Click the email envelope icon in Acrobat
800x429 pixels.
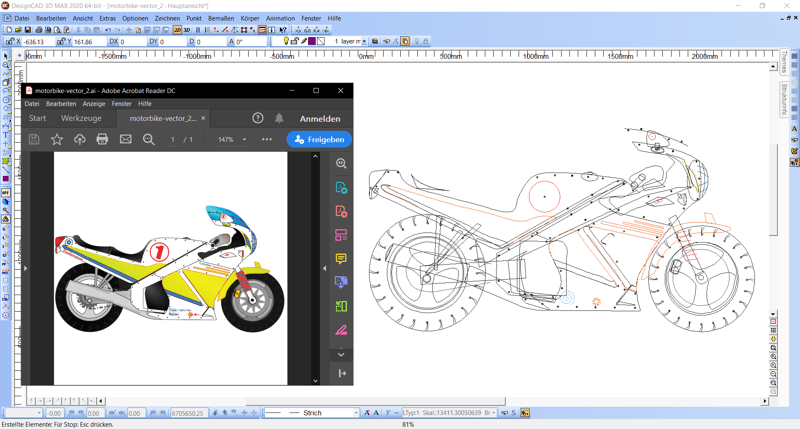coord(126,140)
